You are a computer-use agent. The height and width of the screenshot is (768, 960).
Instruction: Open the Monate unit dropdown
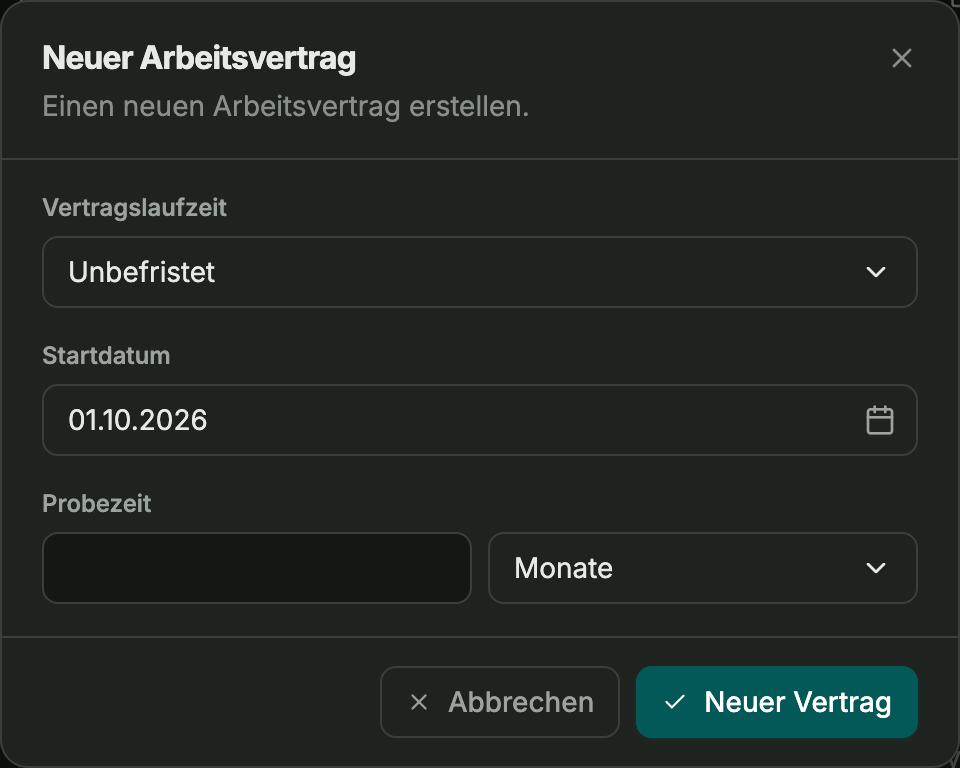[702, 568]
